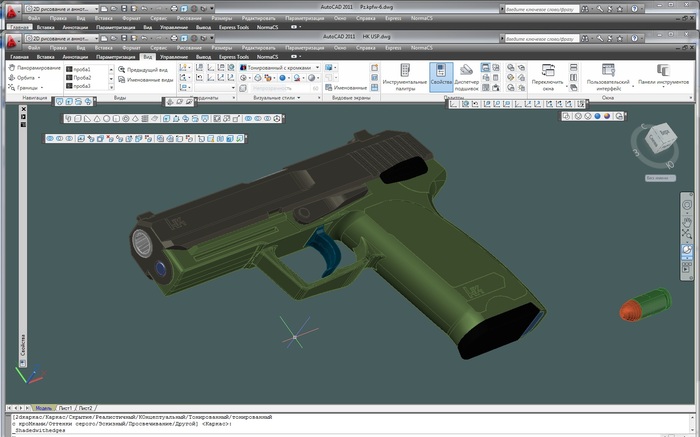
Task: Click Предыдущий вид (Previous View)
Action: [146, 70]
